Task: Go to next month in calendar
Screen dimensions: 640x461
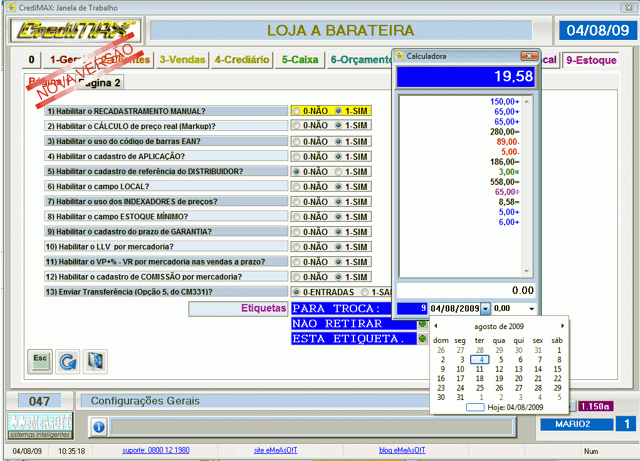Action: (562, 326)
